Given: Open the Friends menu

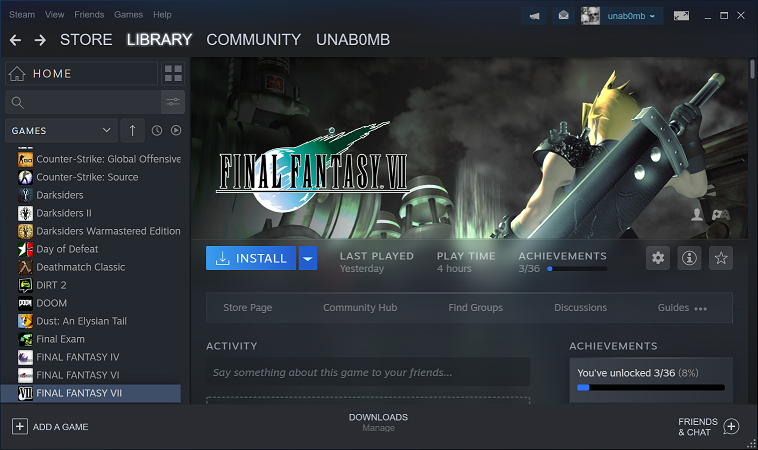Looking at the screenshot, I should tap(89, 15).
